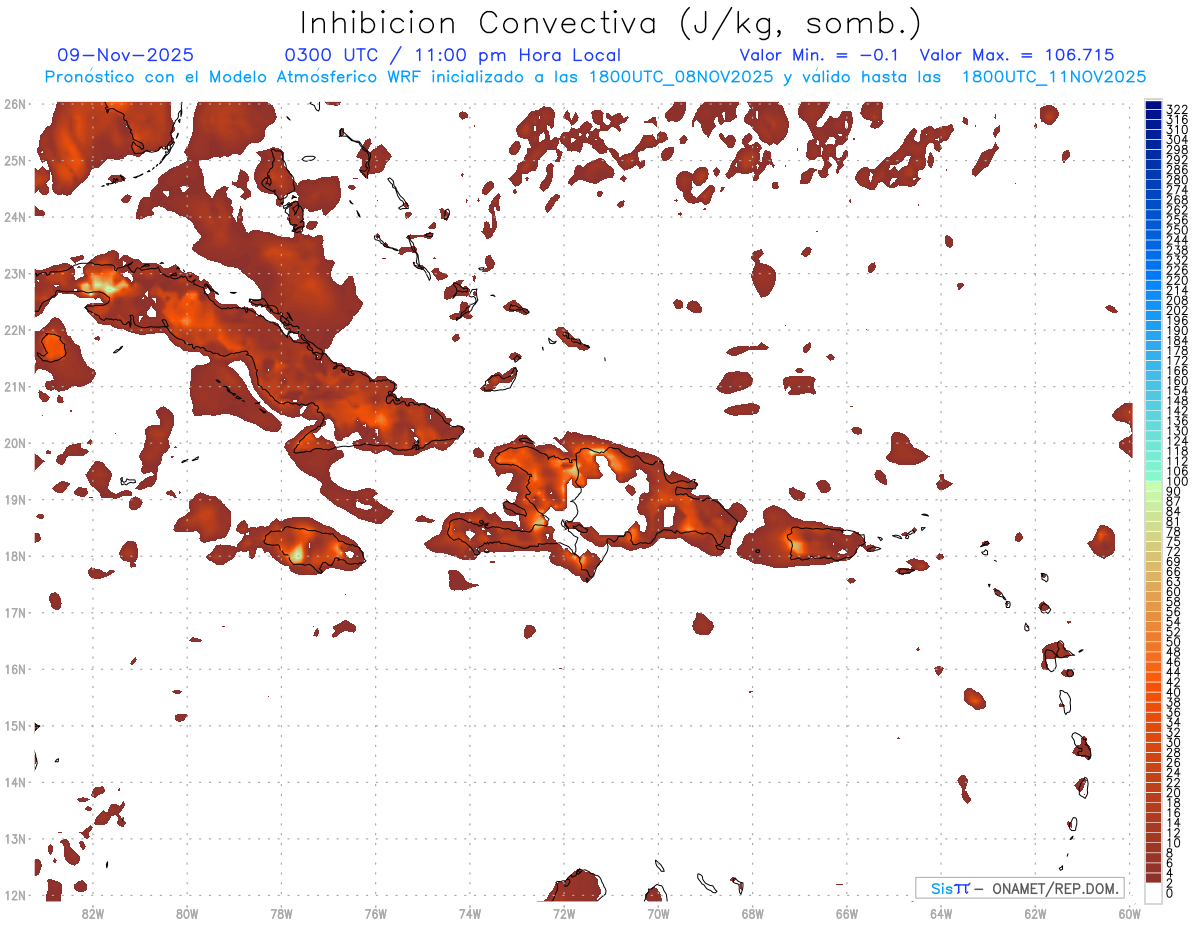
Task: Click the '1800UTC_11NOV2025' valid-until time
Action: 1054,77
